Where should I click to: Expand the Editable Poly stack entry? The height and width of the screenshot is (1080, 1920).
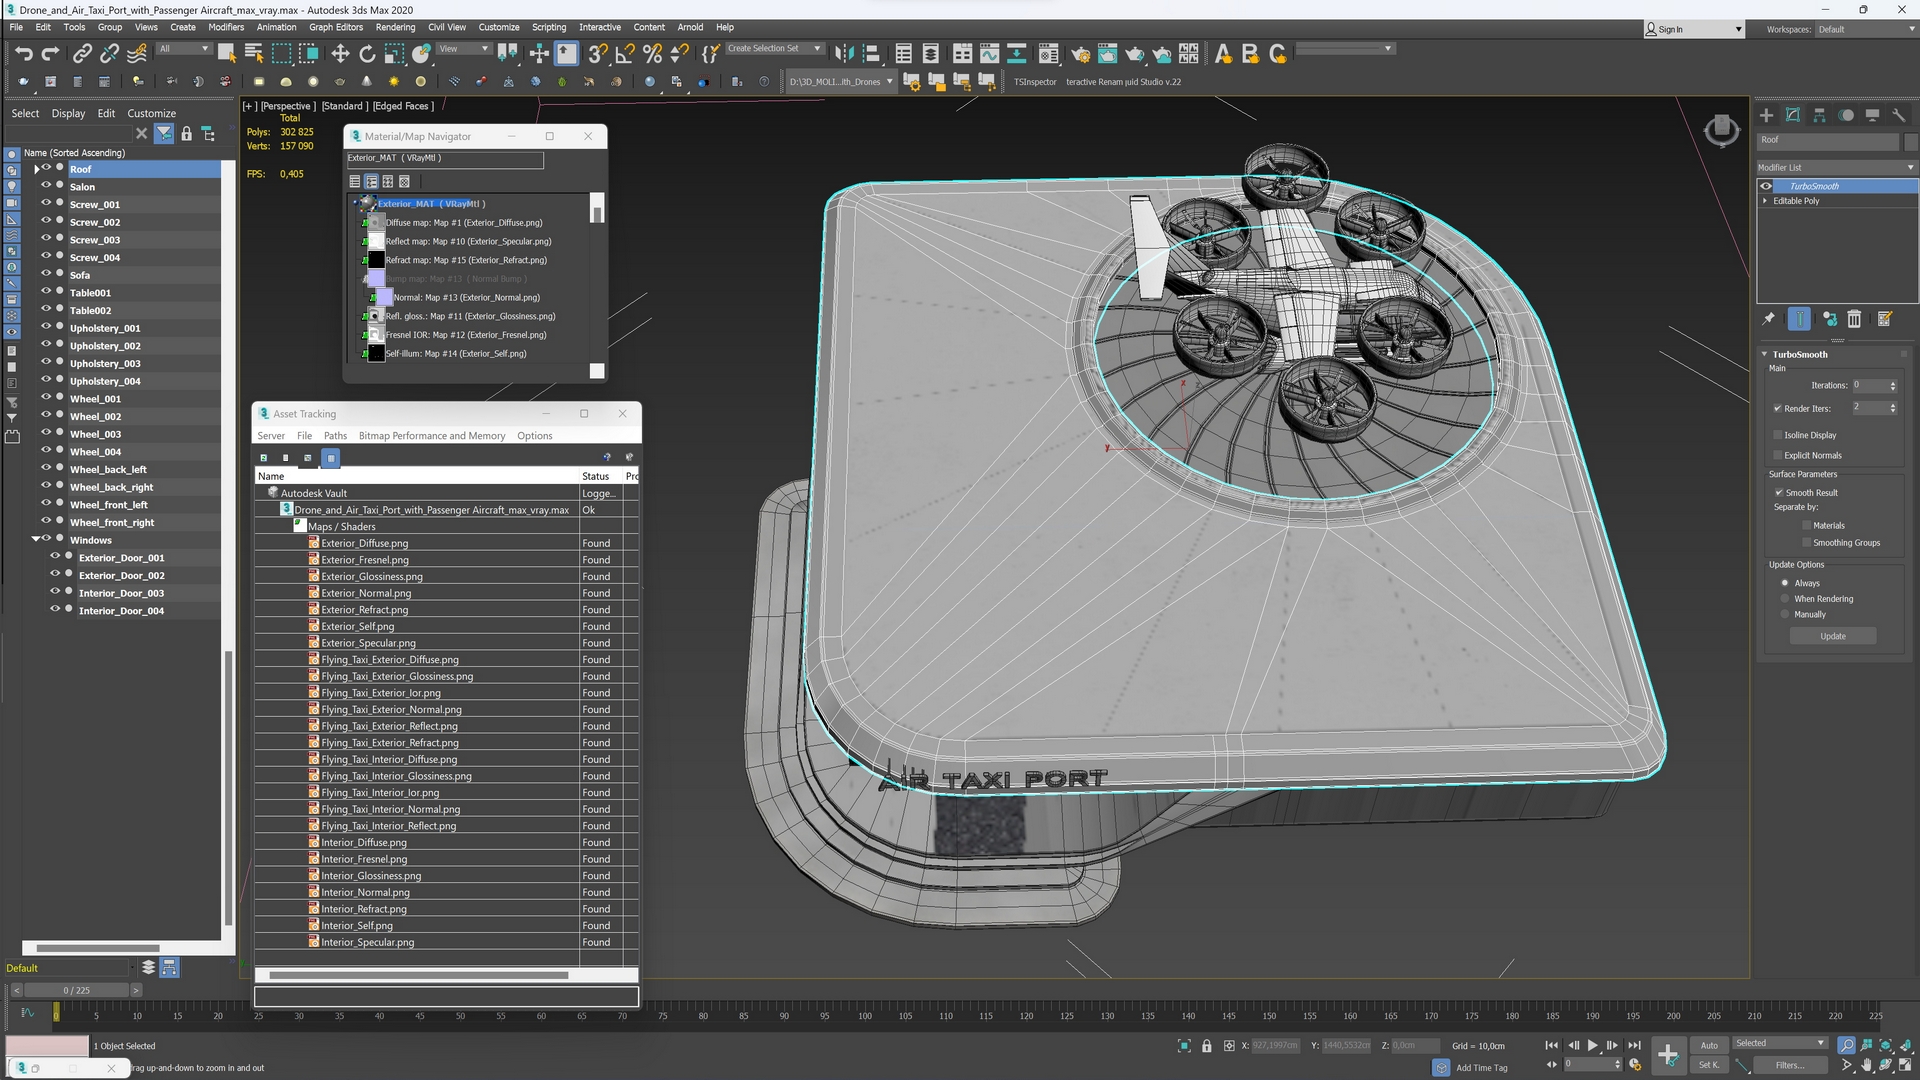coord(1765,201)
